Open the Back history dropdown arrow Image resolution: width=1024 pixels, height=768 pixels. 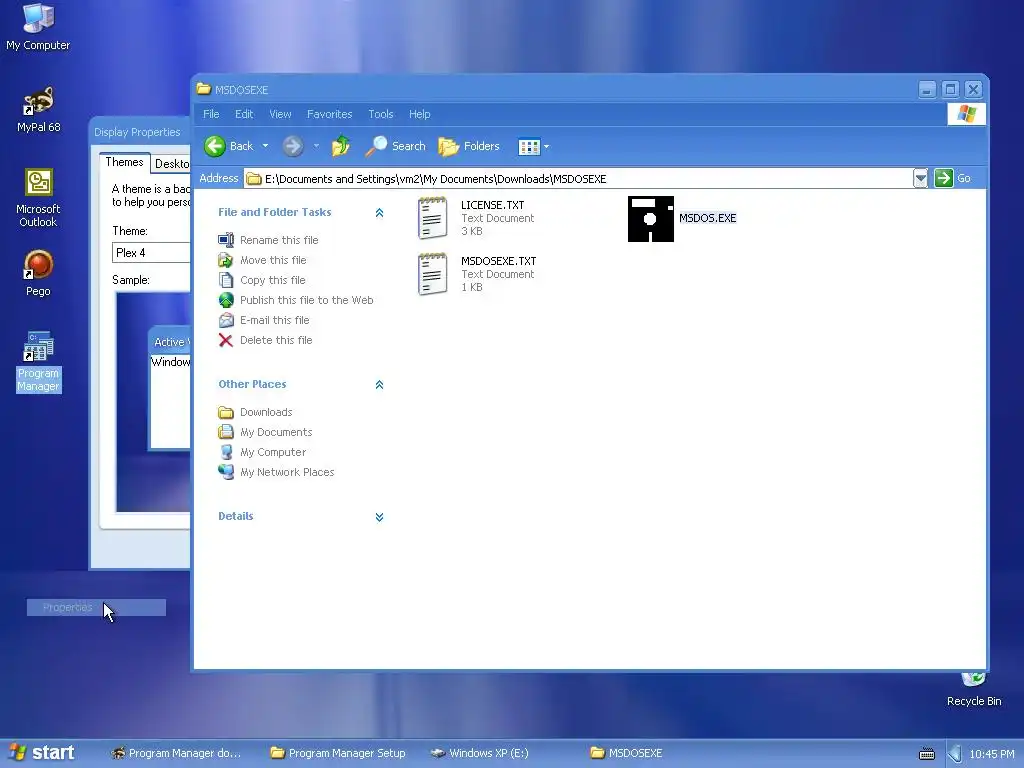tap(265, 146)
